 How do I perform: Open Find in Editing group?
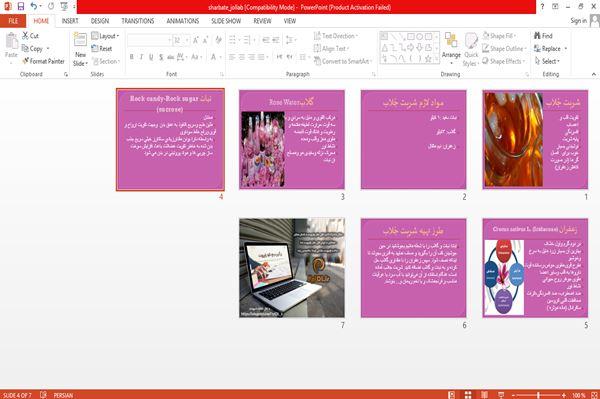pyautogui.click(x=543, y=36)
